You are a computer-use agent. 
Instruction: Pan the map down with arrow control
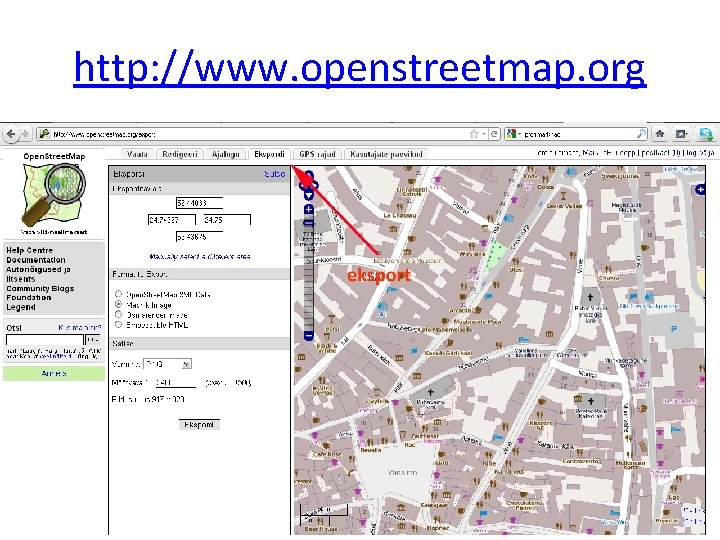pos(309,195)
